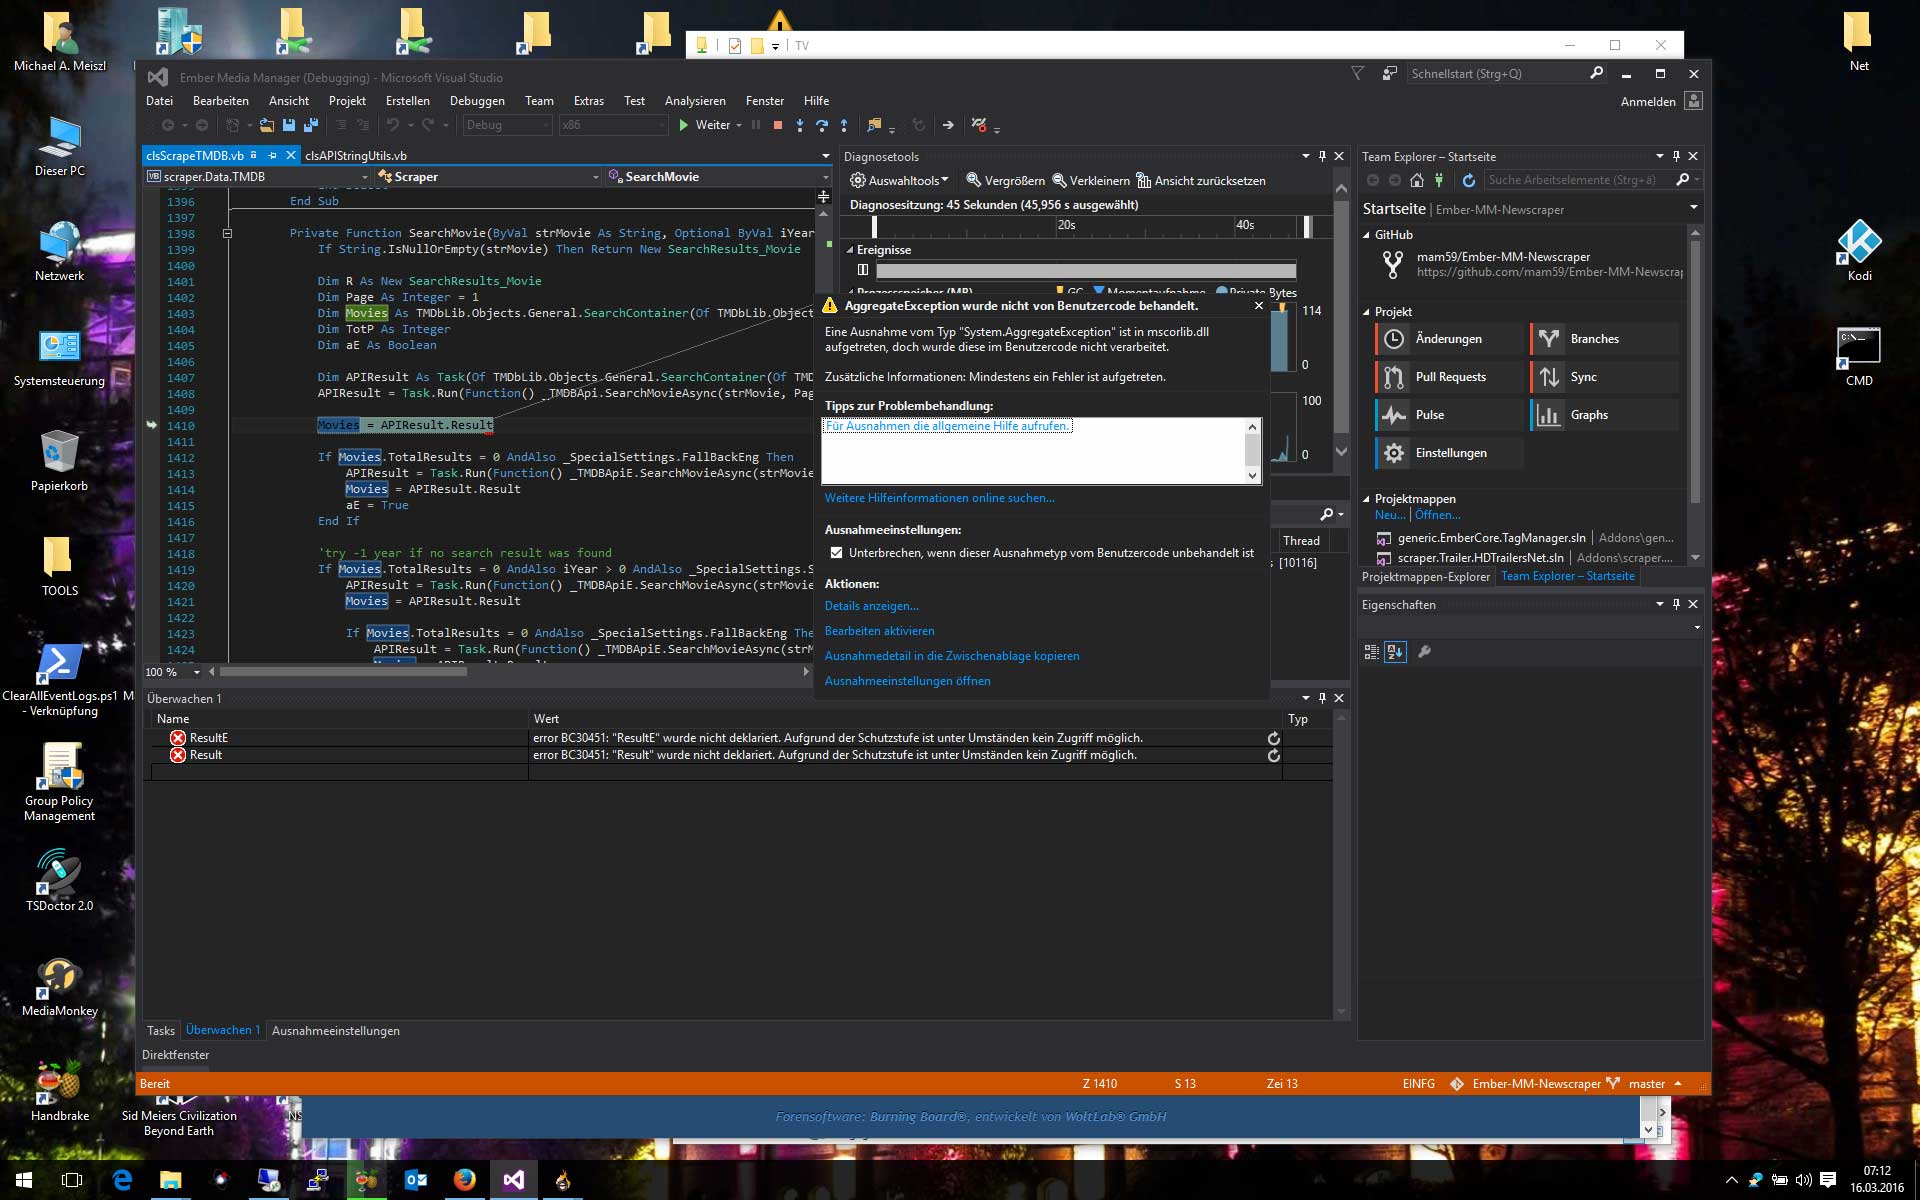
Task: Click the alphabetical sort icon in Eigenschaften
Action: pos(1395,652)
